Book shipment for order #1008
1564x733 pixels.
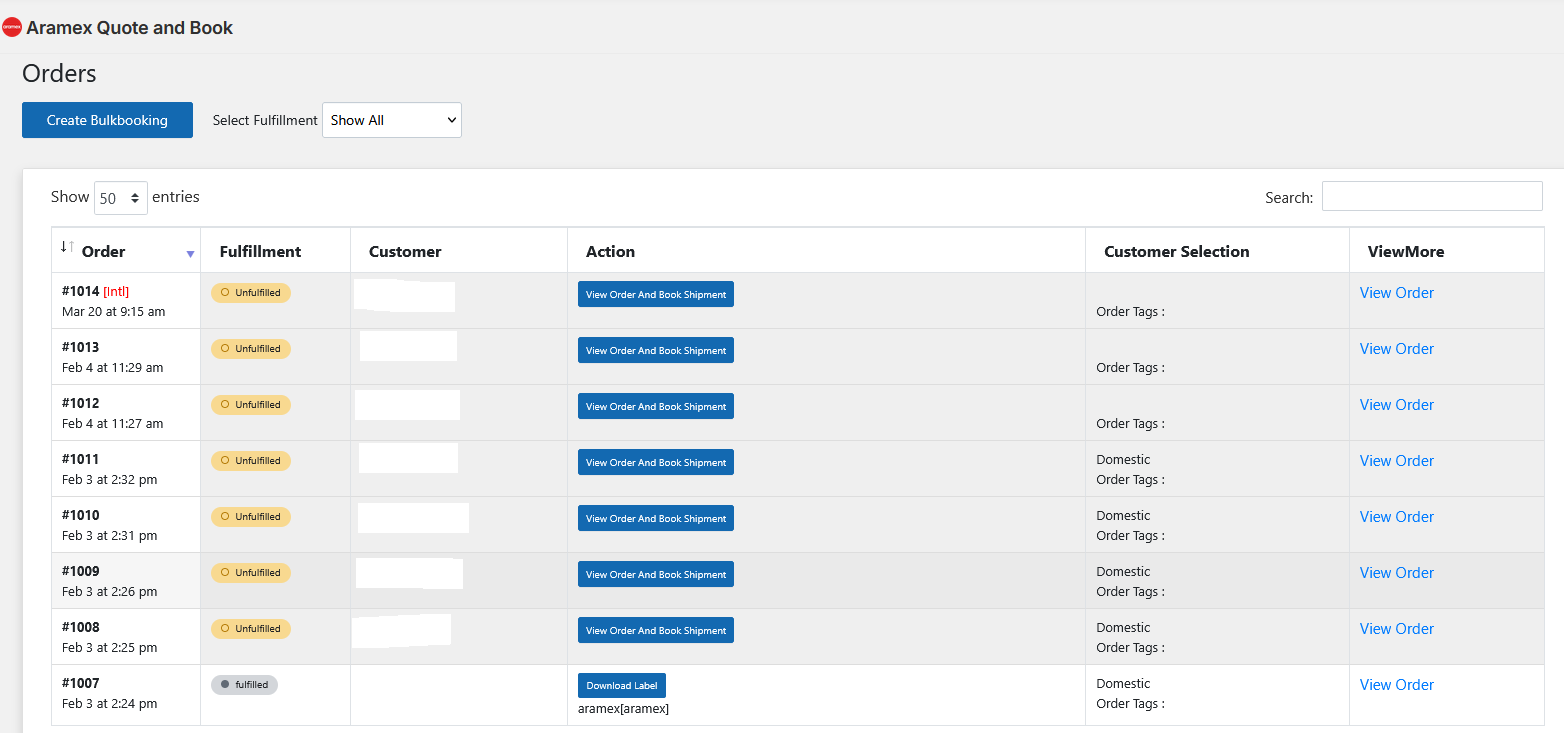[656, 630]
